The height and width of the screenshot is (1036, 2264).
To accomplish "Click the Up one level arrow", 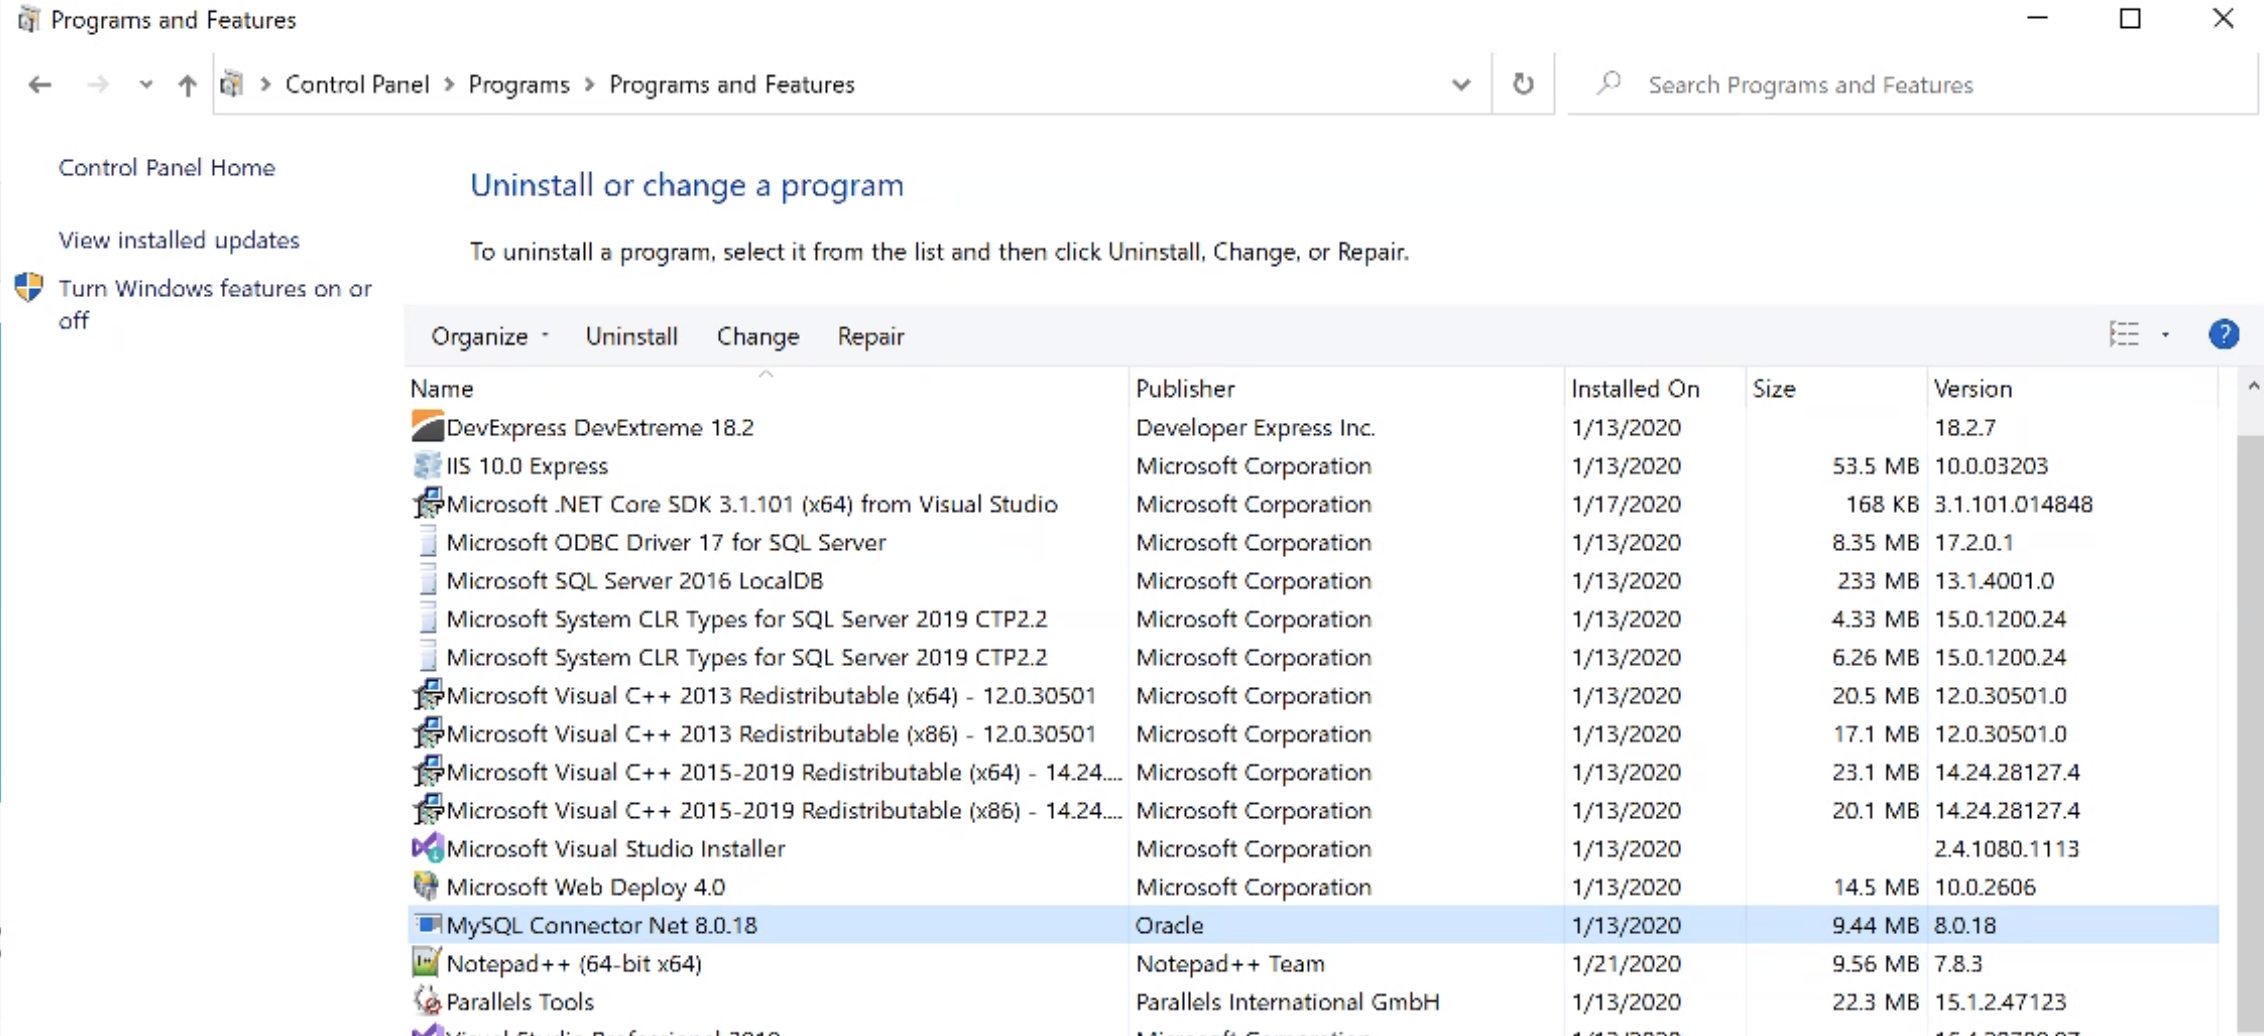I will [x=187, y=85].
